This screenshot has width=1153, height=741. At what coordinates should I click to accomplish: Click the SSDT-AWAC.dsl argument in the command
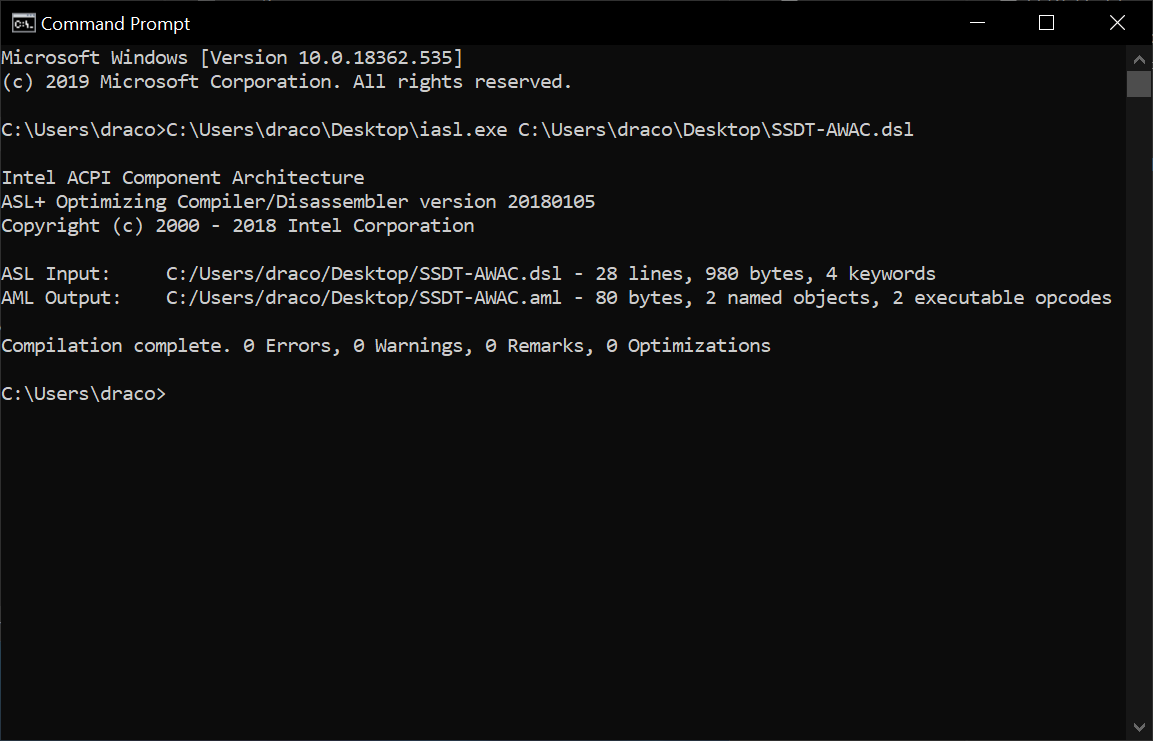pos(716,130)
